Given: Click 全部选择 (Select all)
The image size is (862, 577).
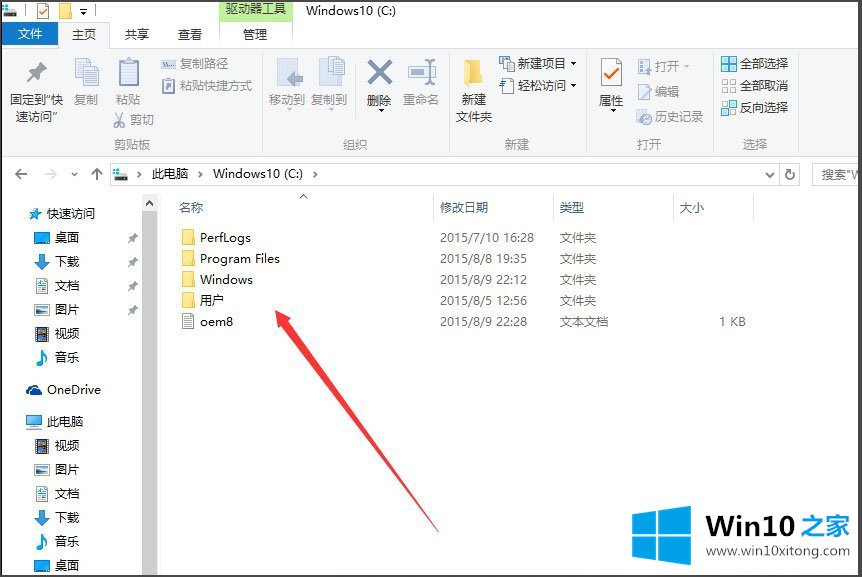Looking at the screenshot, I should [755, 64].
